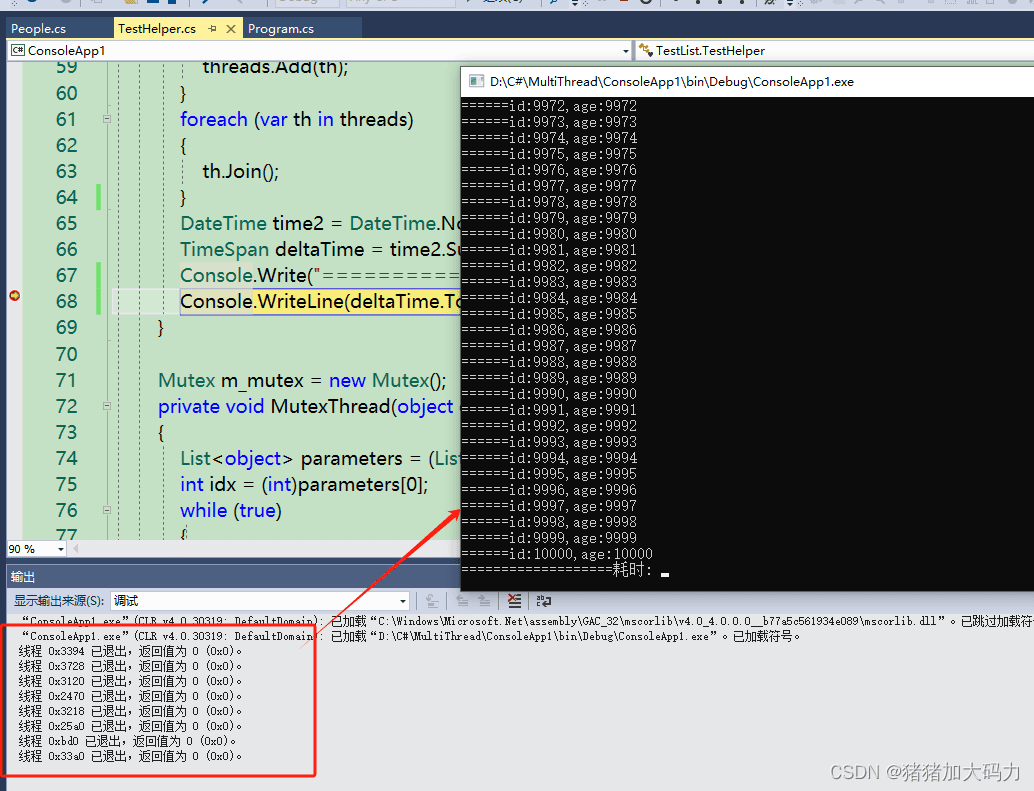The height and width of the screenshot is (791, 1034).
Task: Collapse the MutexThread method at line 72
Action: (x=107, y=406)
